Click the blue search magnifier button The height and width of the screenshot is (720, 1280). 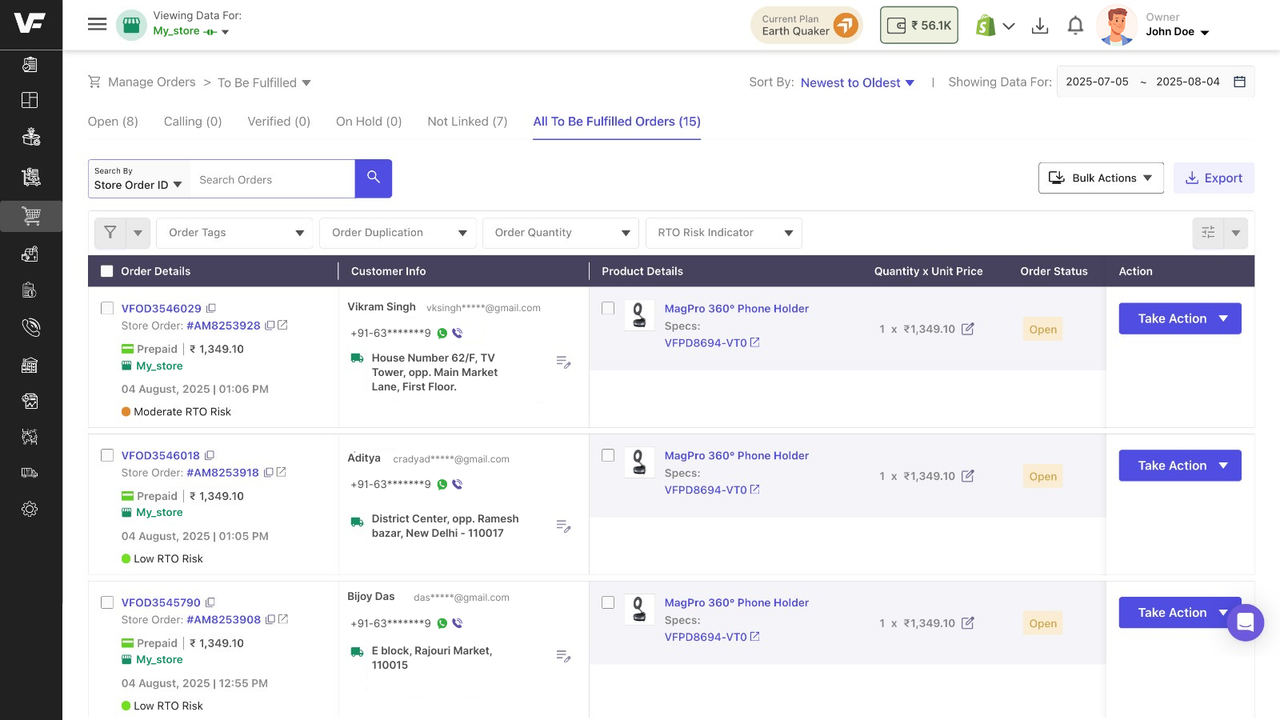tap(373, 178)
